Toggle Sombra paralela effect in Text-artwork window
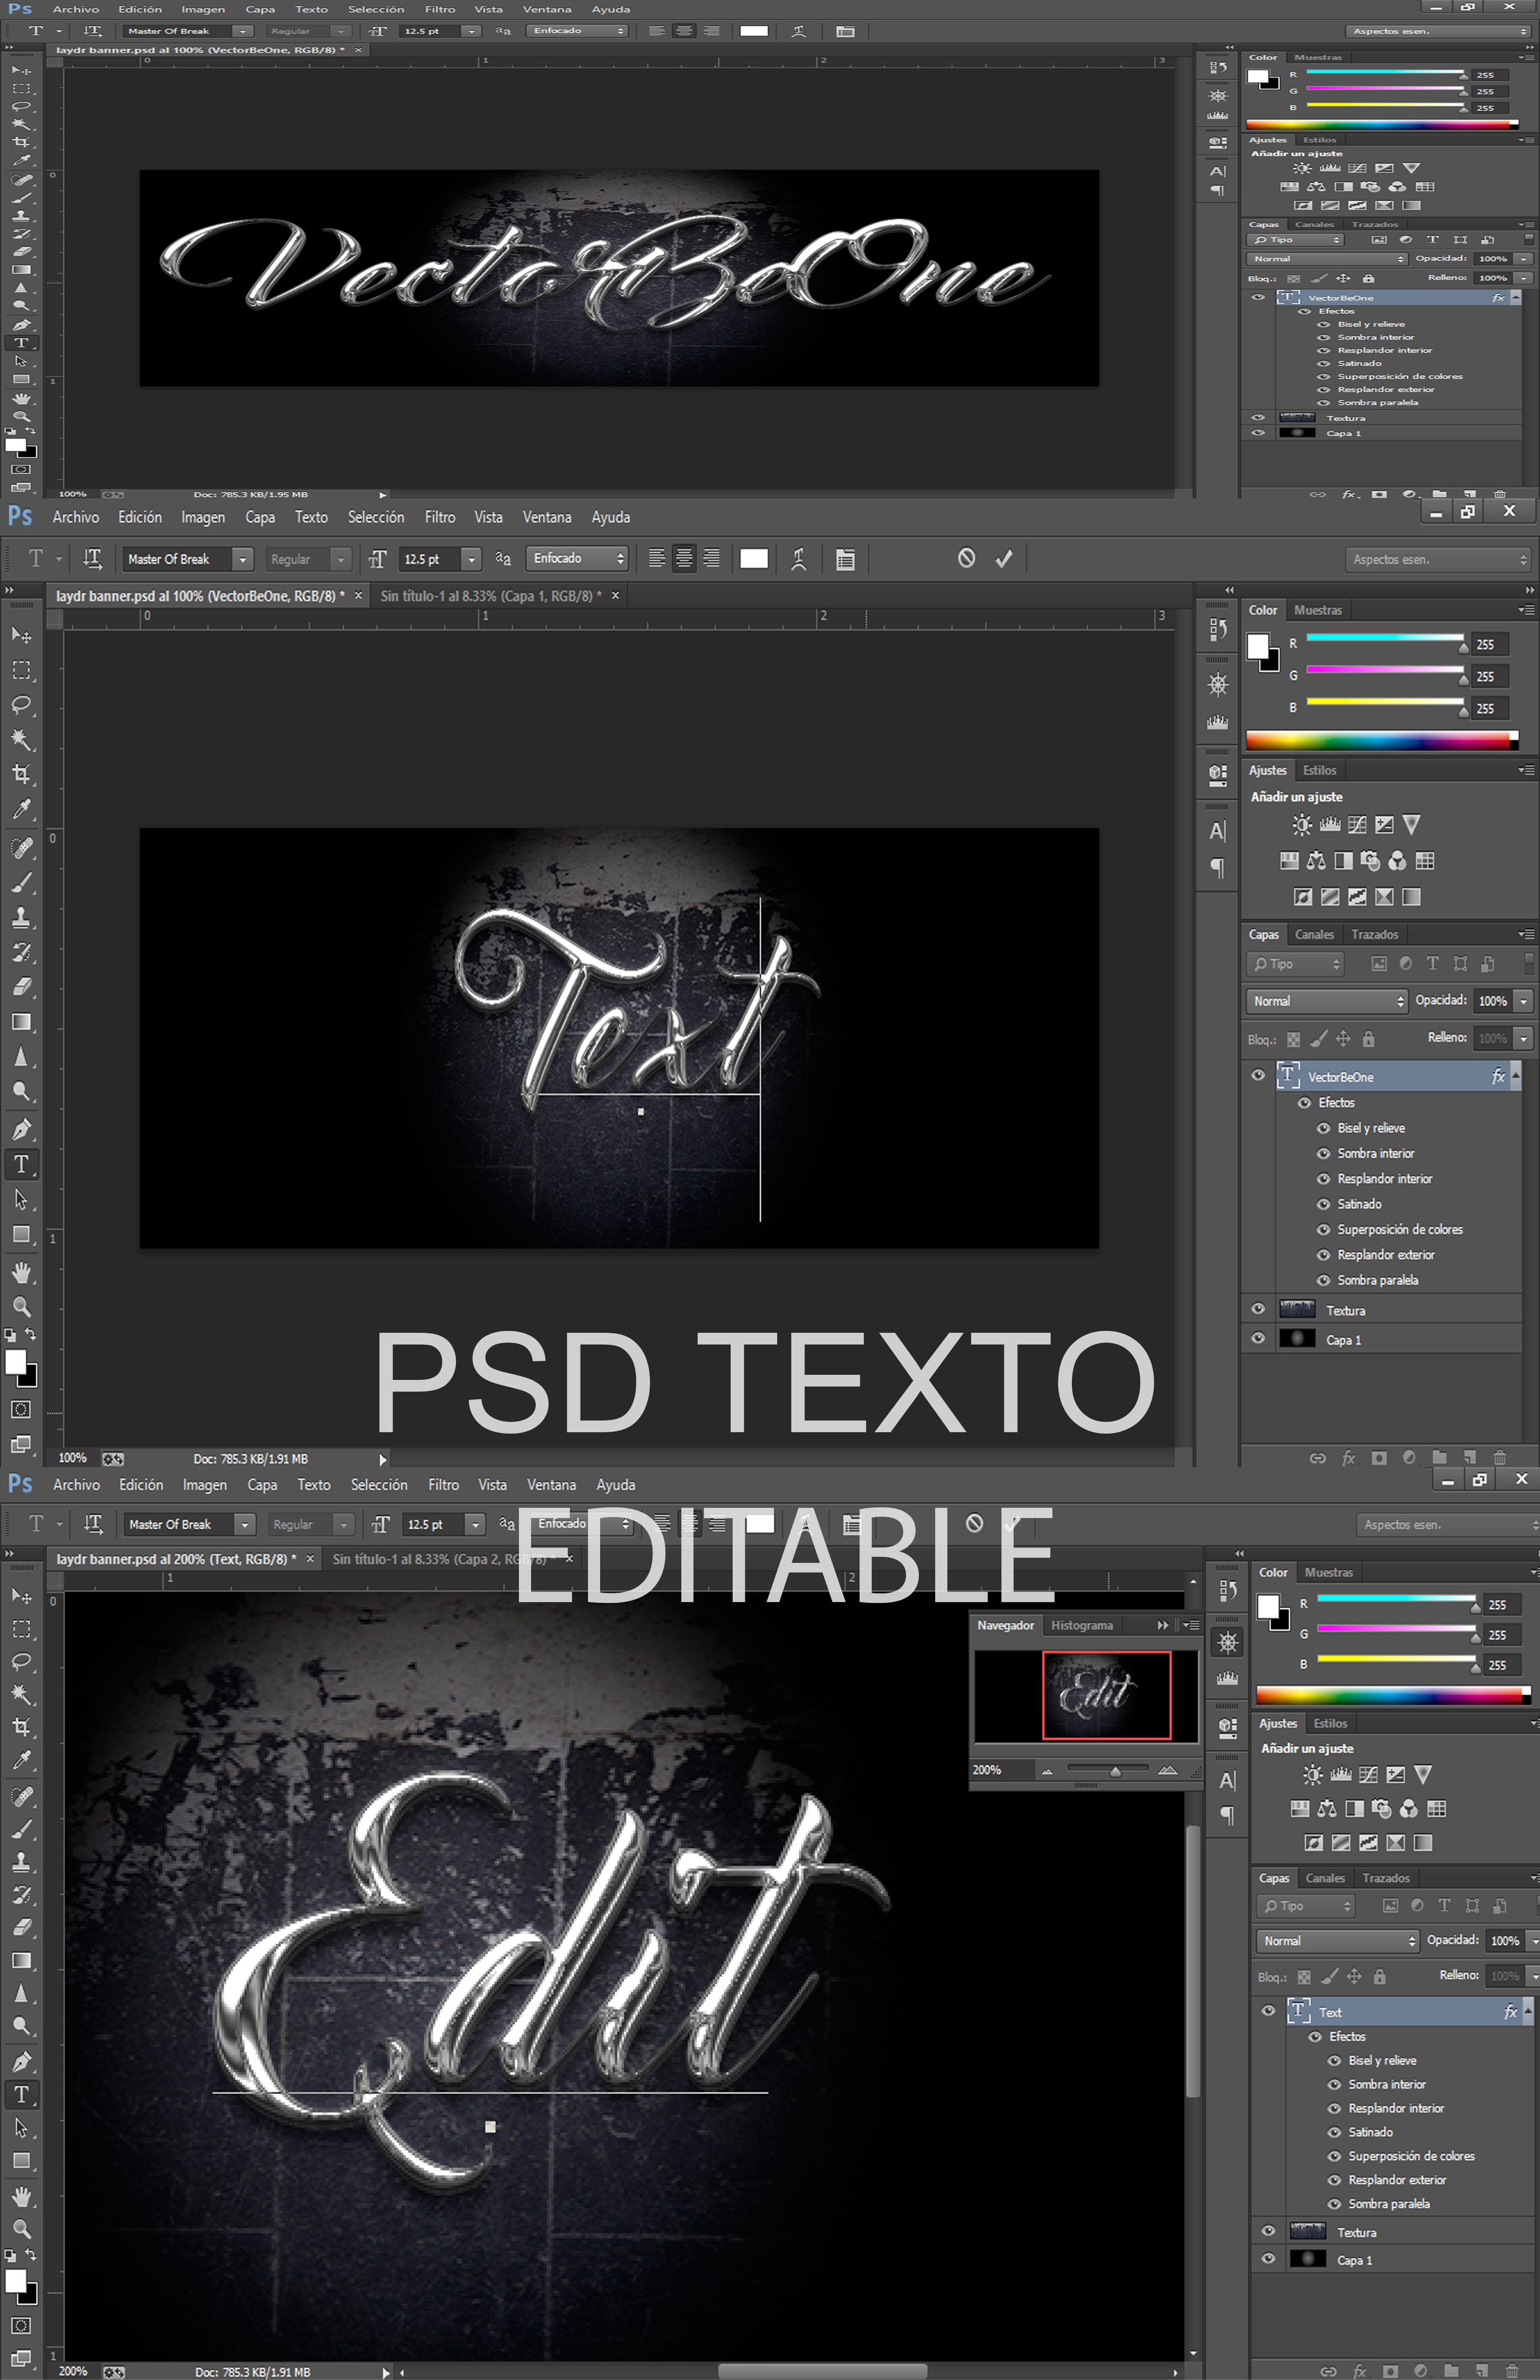Viewport: 1540px width, 2380px height. pyautogui.click(x=1323, y=1280)
